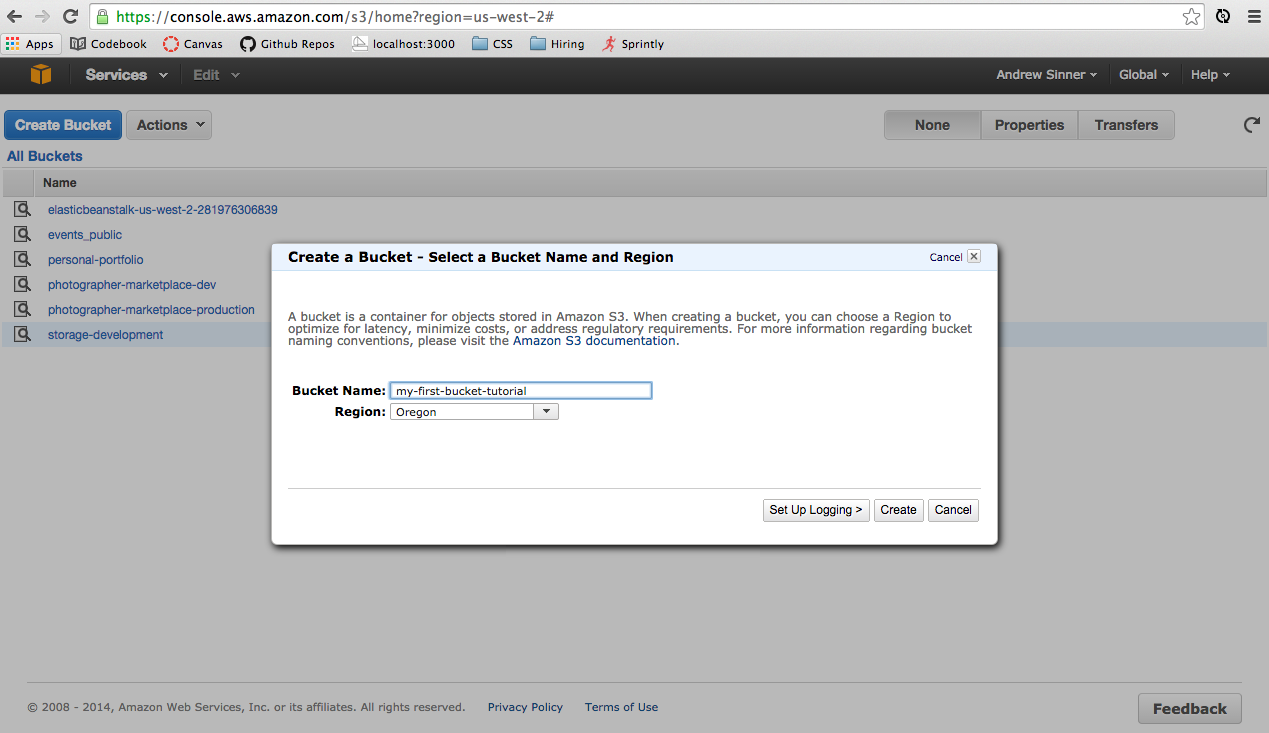The image size is (1269, 733).
Task: Click the browser back arrow
Action: coord(14,17)
